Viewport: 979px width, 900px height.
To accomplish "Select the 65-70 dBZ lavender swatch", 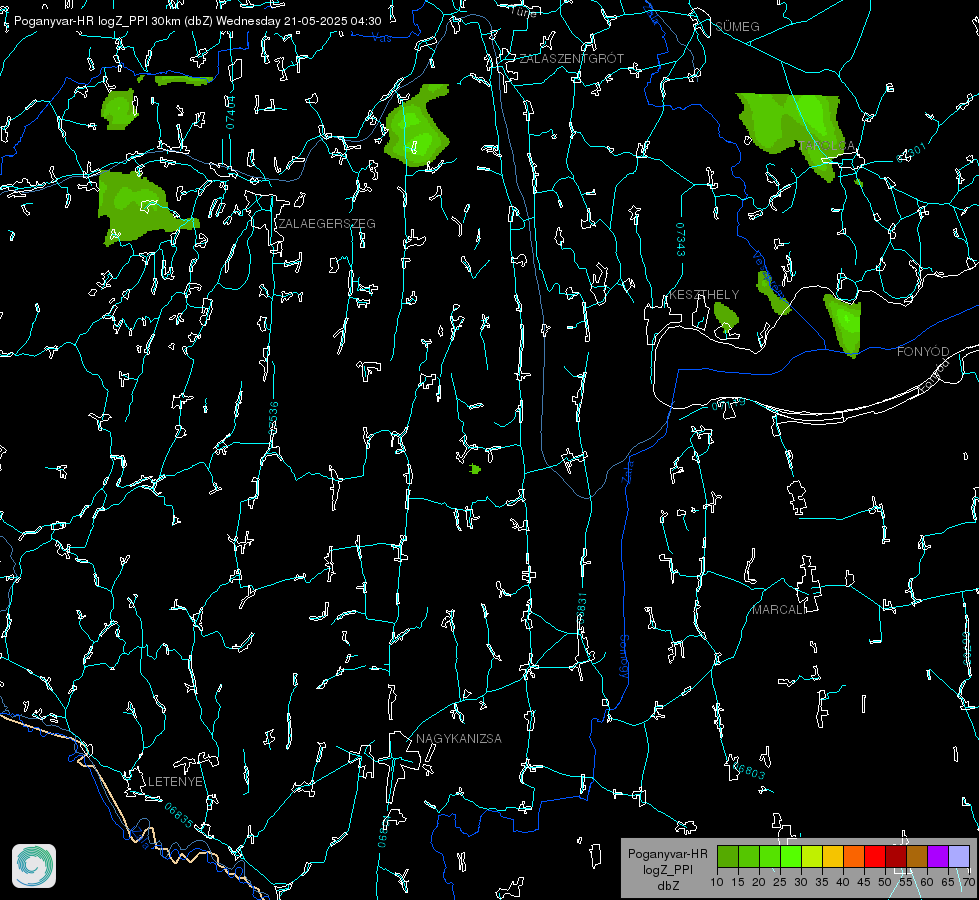I will click(959, 856).
